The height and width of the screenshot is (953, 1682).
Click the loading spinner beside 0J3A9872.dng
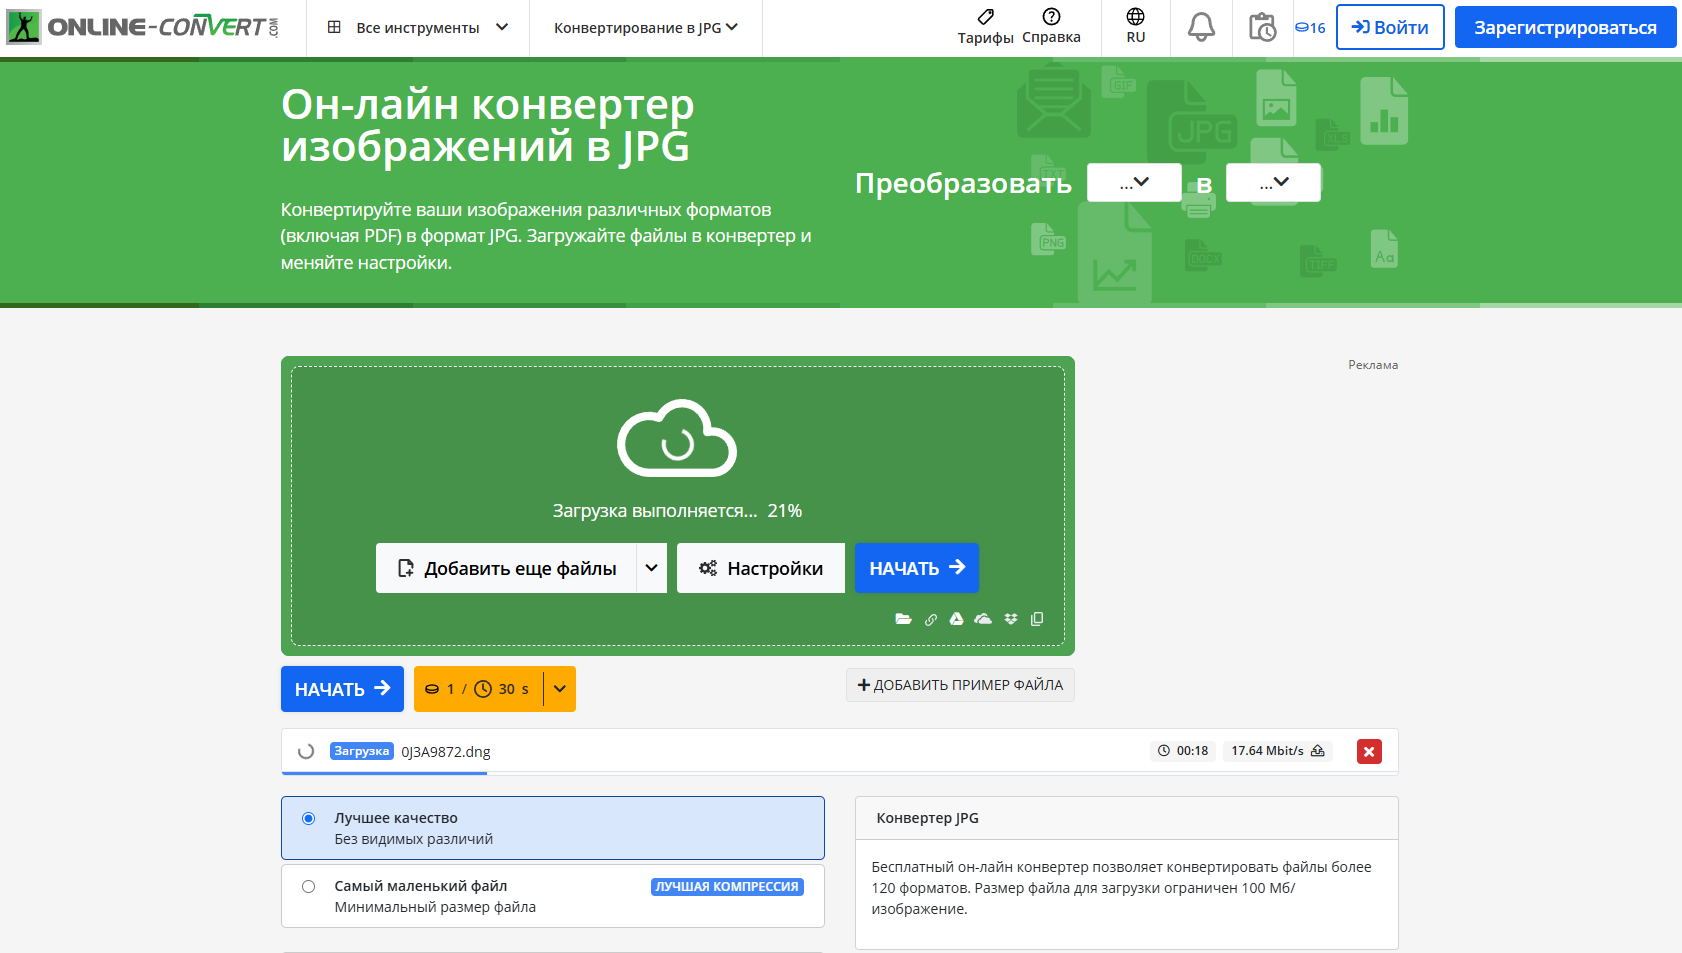[306, 751]
